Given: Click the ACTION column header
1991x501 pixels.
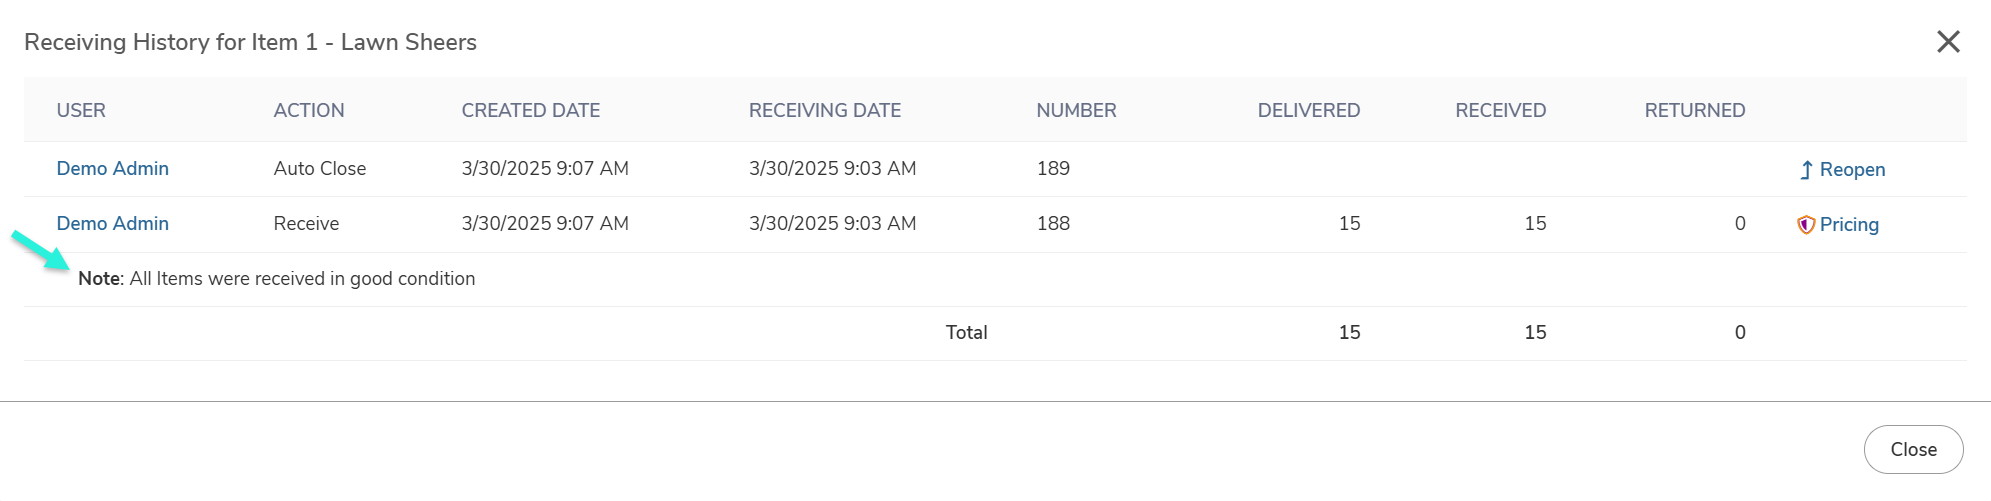Looking at the screenshot, I should [x=309, y=110].
